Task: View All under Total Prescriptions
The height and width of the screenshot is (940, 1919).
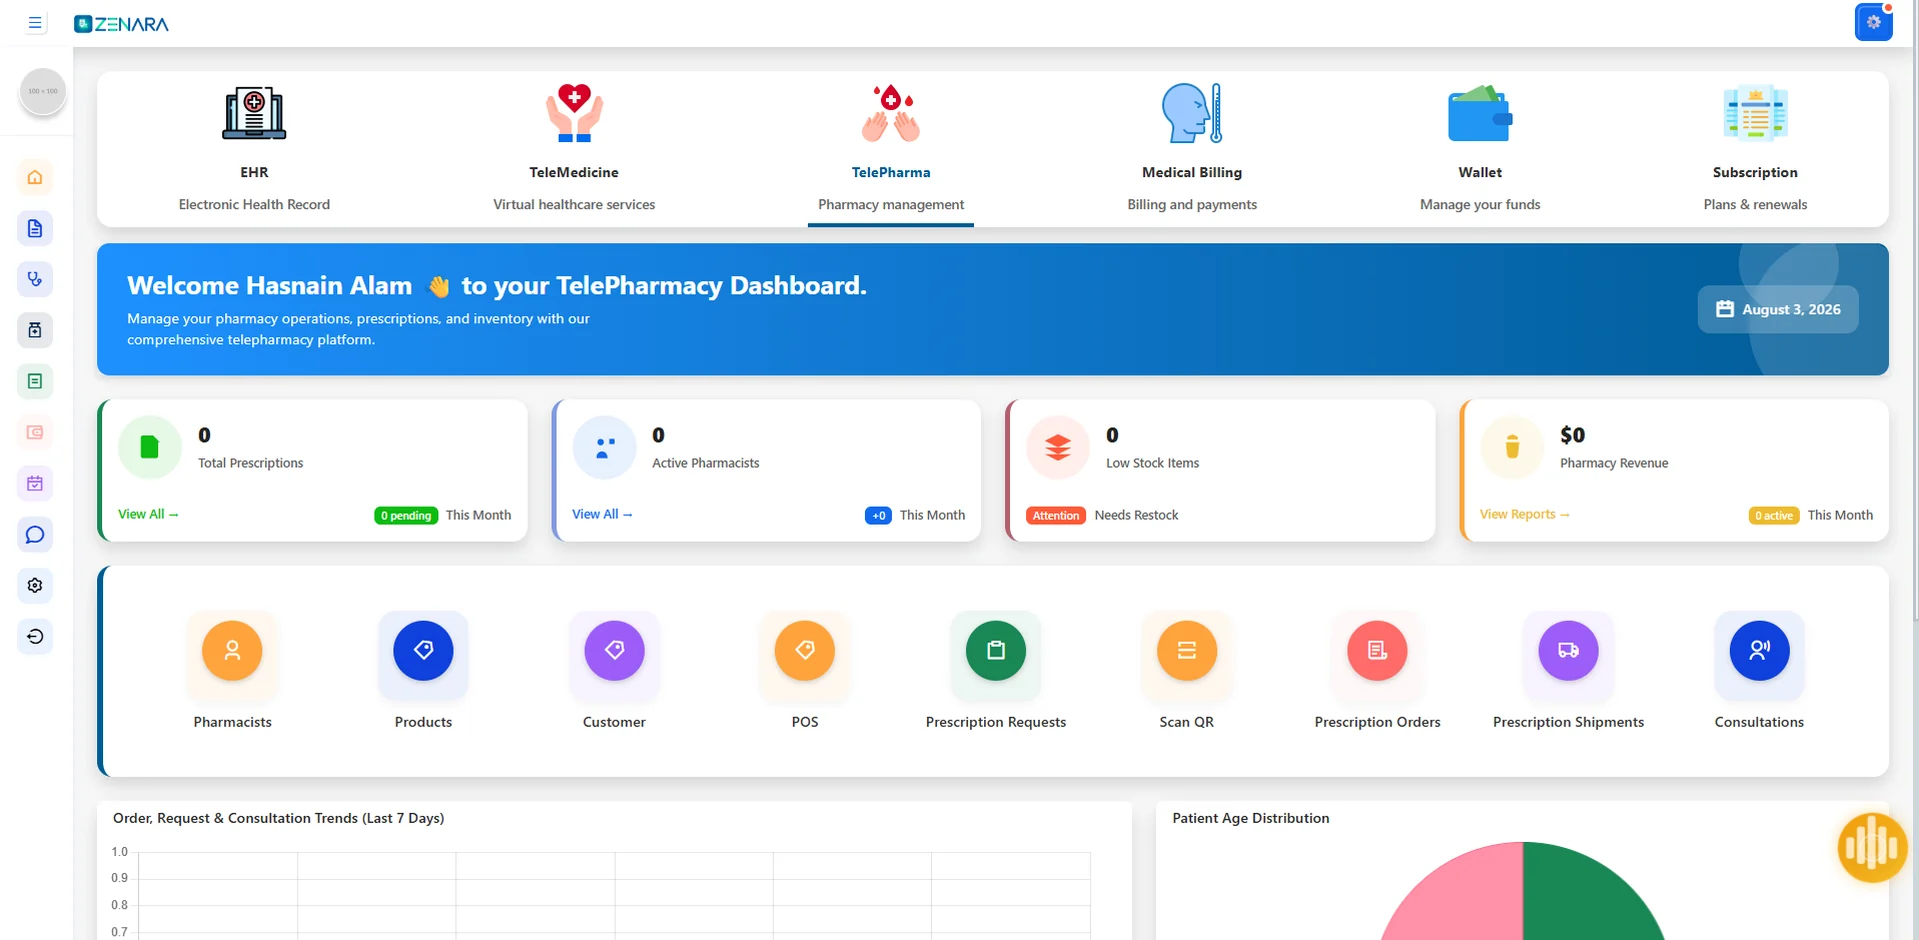Action: [148, 514]
